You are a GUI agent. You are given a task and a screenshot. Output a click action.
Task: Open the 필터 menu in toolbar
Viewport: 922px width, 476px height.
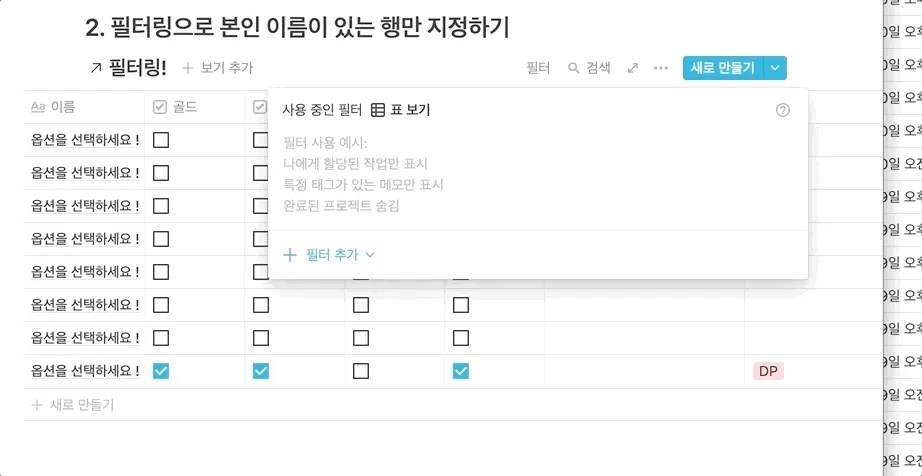click(538, 68)
